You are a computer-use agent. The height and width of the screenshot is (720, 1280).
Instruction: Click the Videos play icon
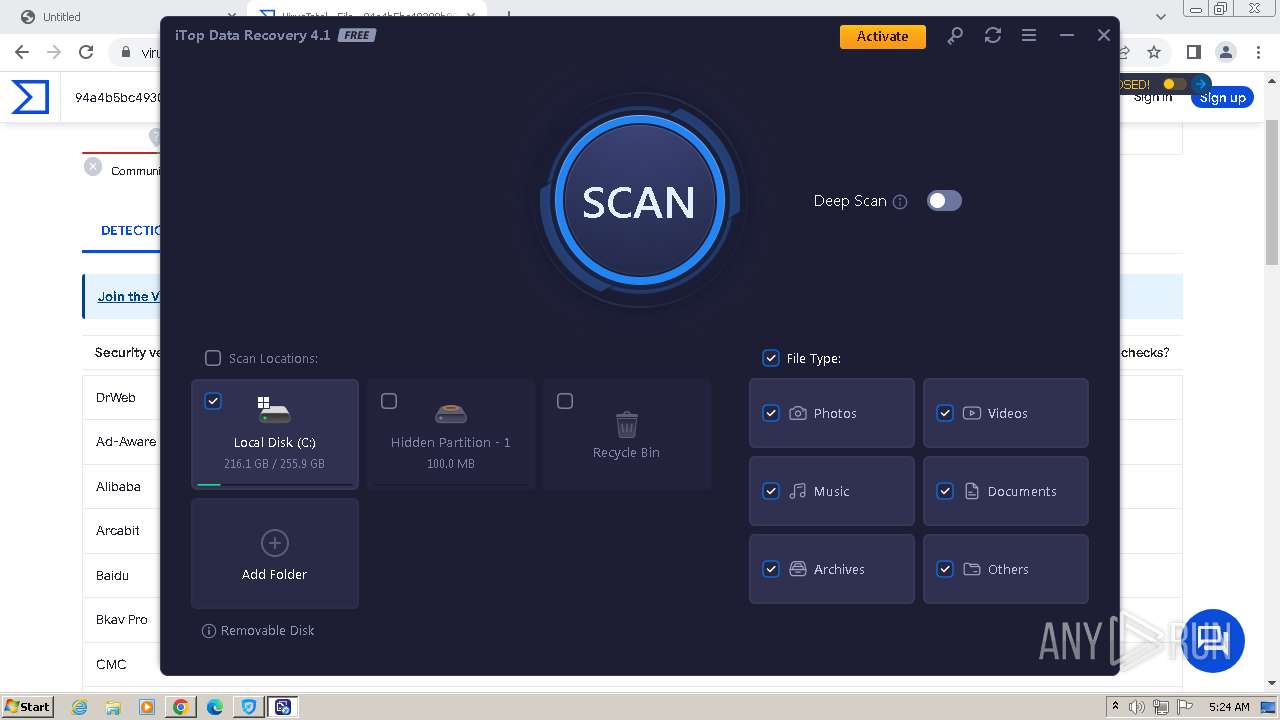click(972, 413)
